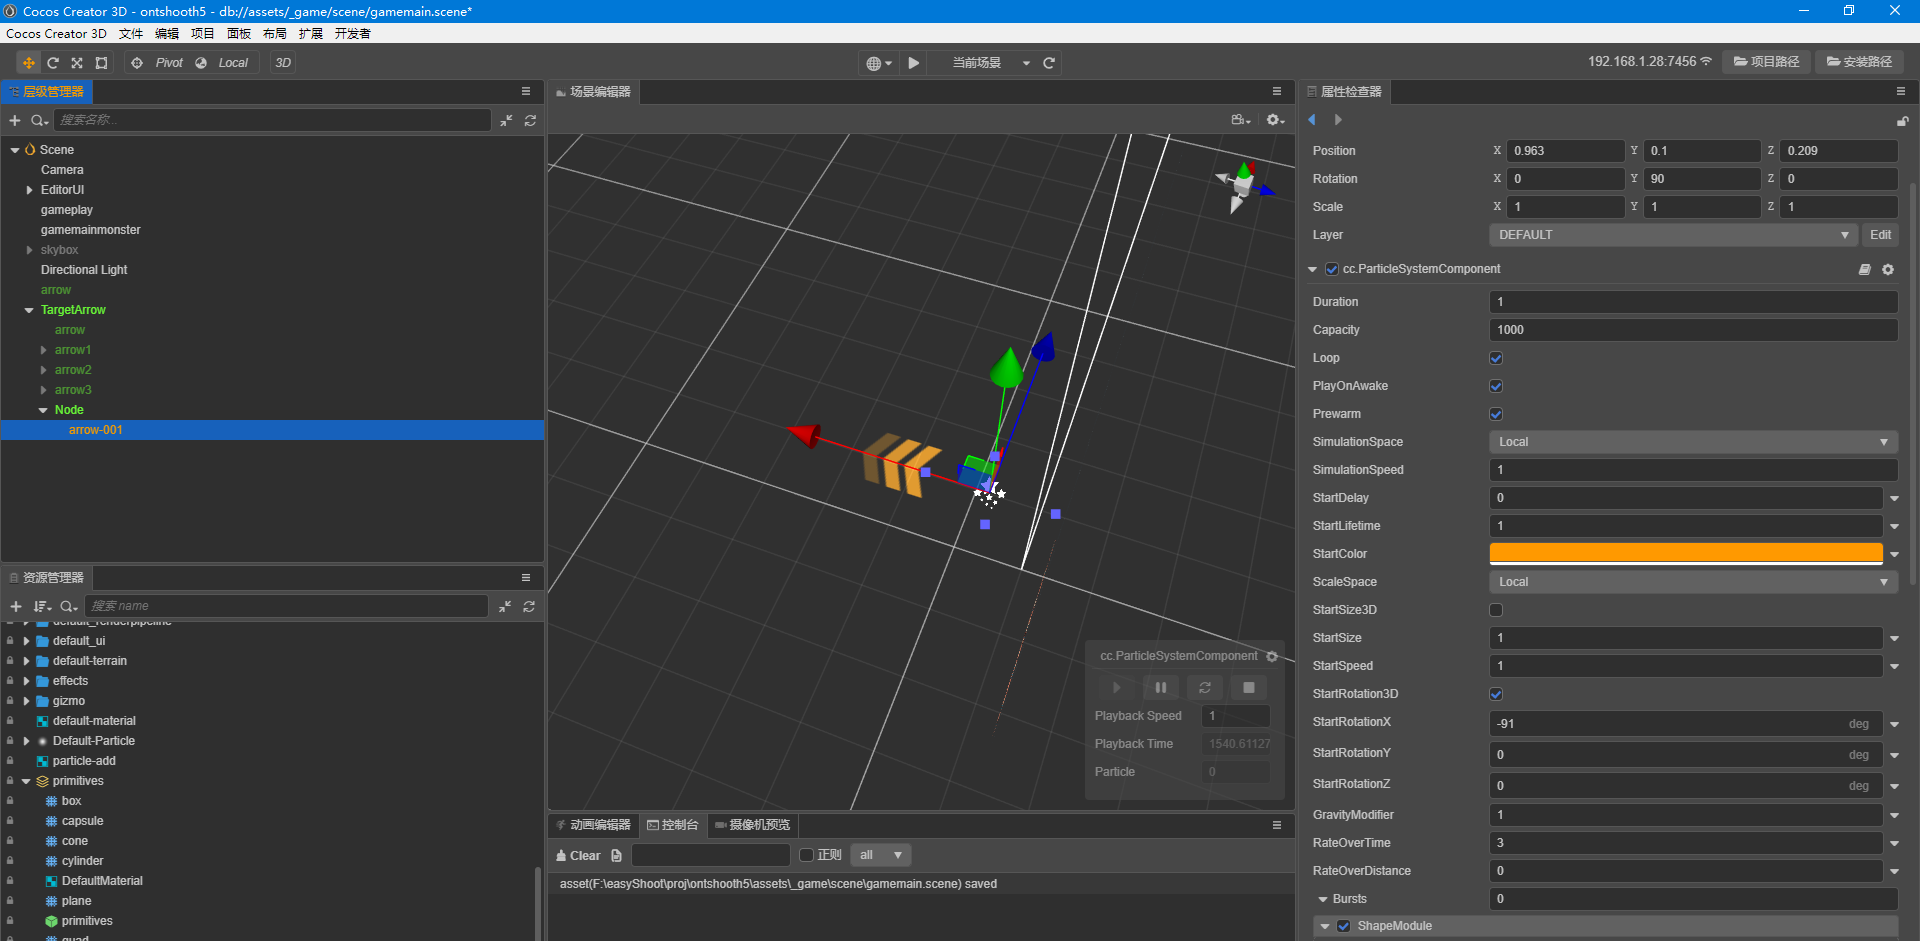Enable the 正则 regex checkbox in console
Image resolution: width=1920 pixels, height=941 pixels.
(x=806, y=855)
